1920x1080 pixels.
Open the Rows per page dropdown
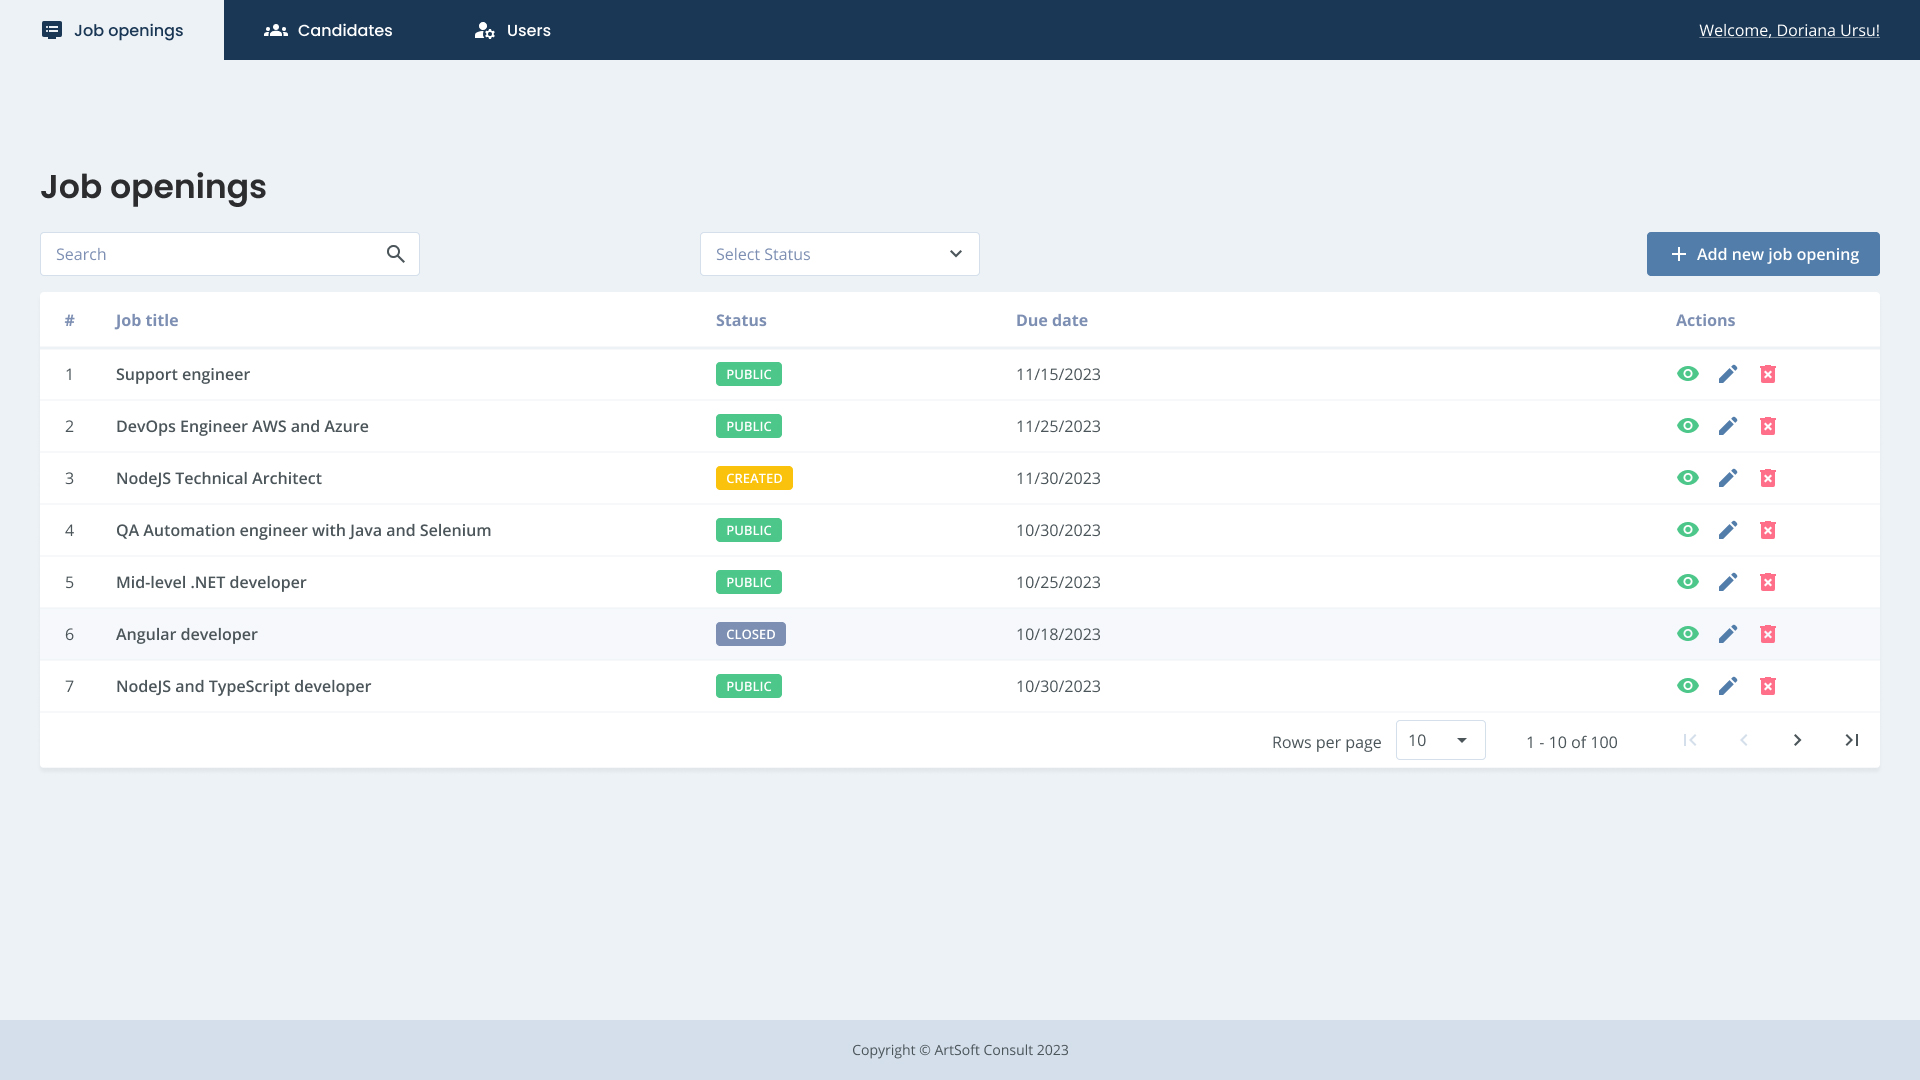(1440, 740)
